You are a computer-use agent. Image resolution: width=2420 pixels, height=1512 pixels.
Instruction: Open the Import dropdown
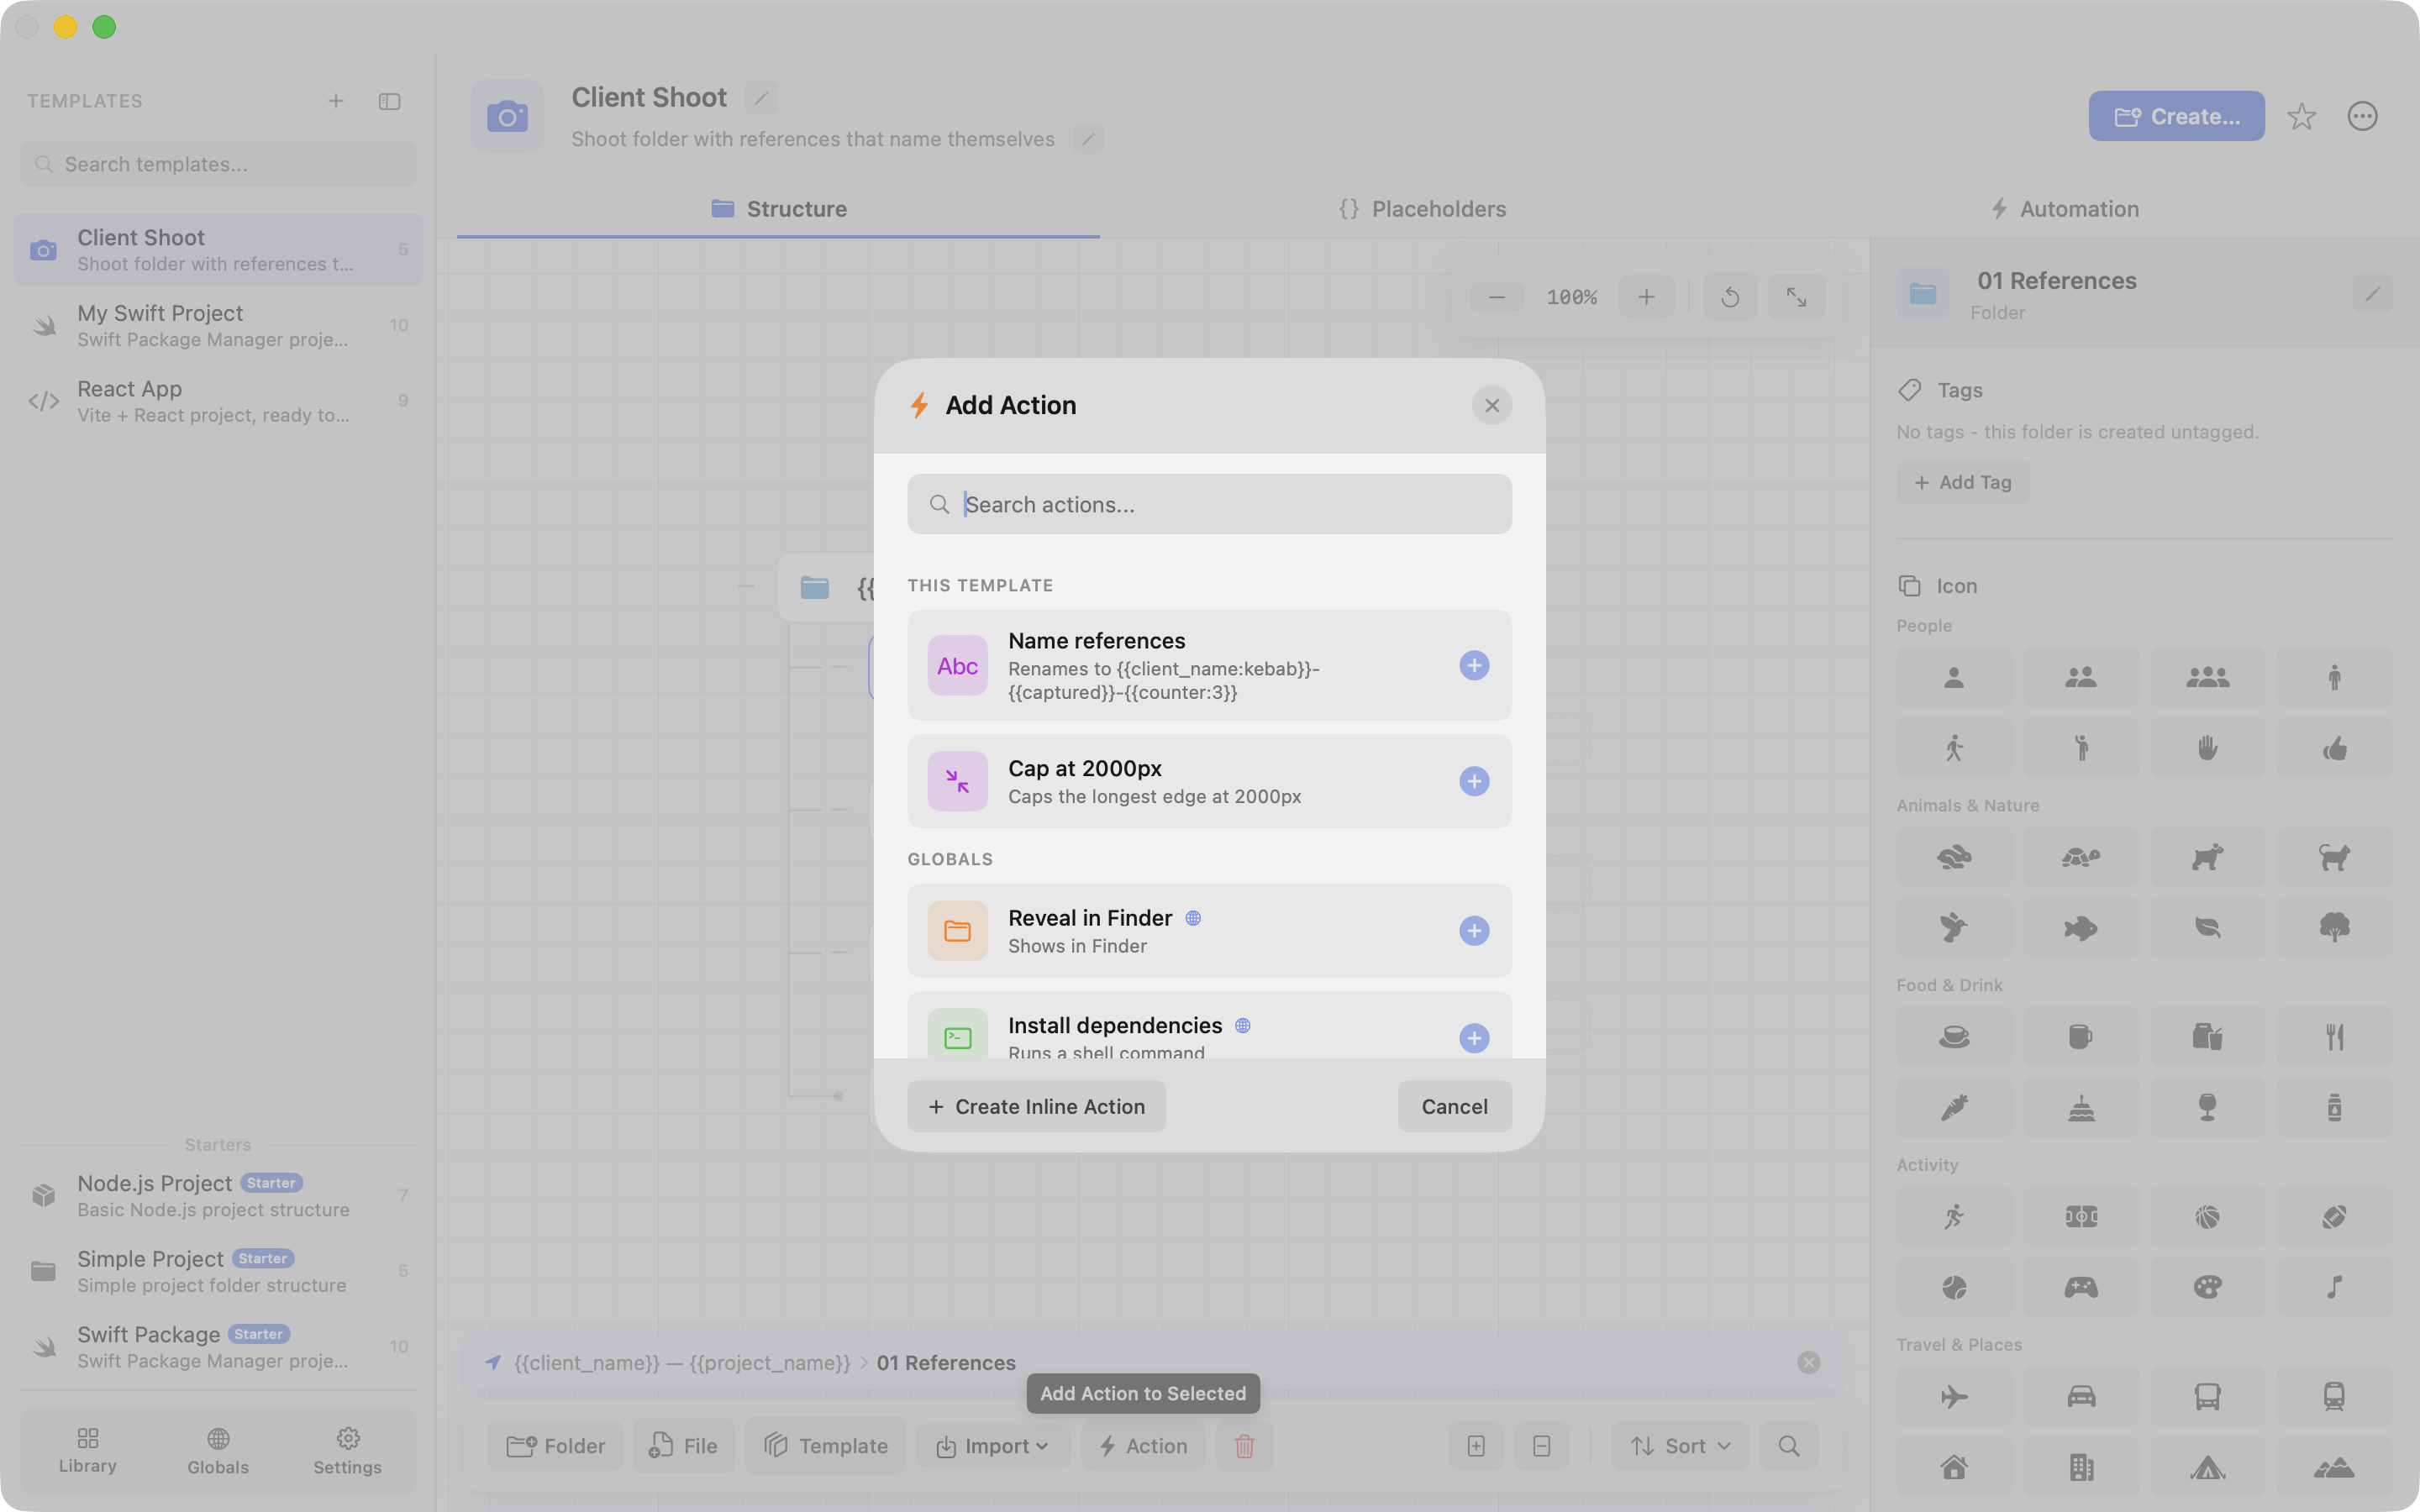coord(992,1446)
